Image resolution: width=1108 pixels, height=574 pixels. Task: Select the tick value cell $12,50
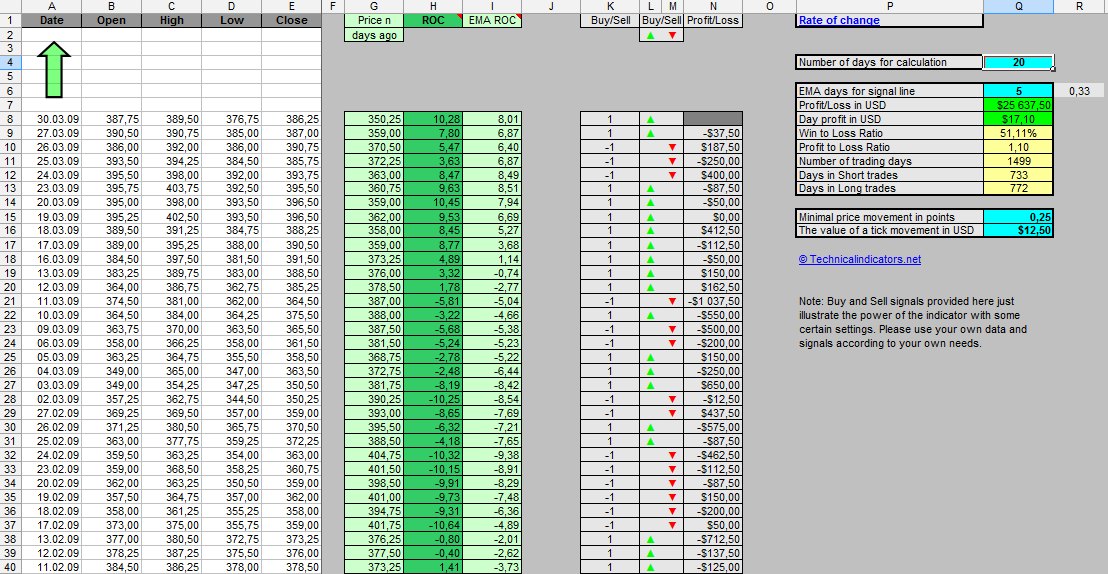pyautogui.click(x=1018, y=230)
